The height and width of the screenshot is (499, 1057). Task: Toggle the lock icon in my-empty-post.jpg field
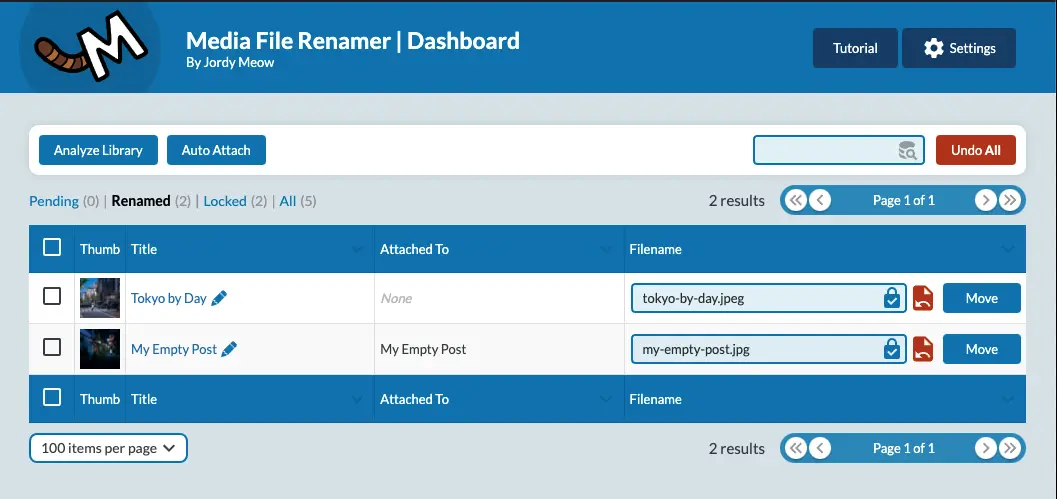click(891, 349)
